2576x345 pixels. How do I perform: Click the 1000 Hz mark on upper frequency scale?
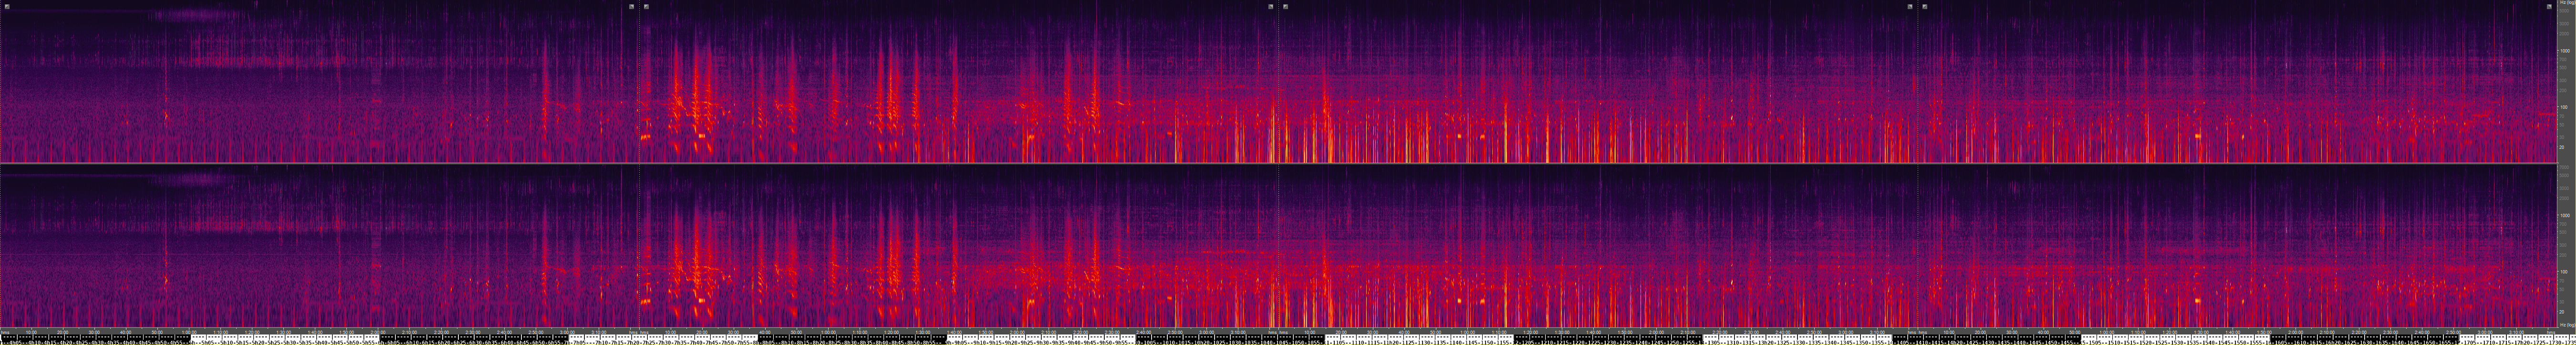click(2565, 50)
